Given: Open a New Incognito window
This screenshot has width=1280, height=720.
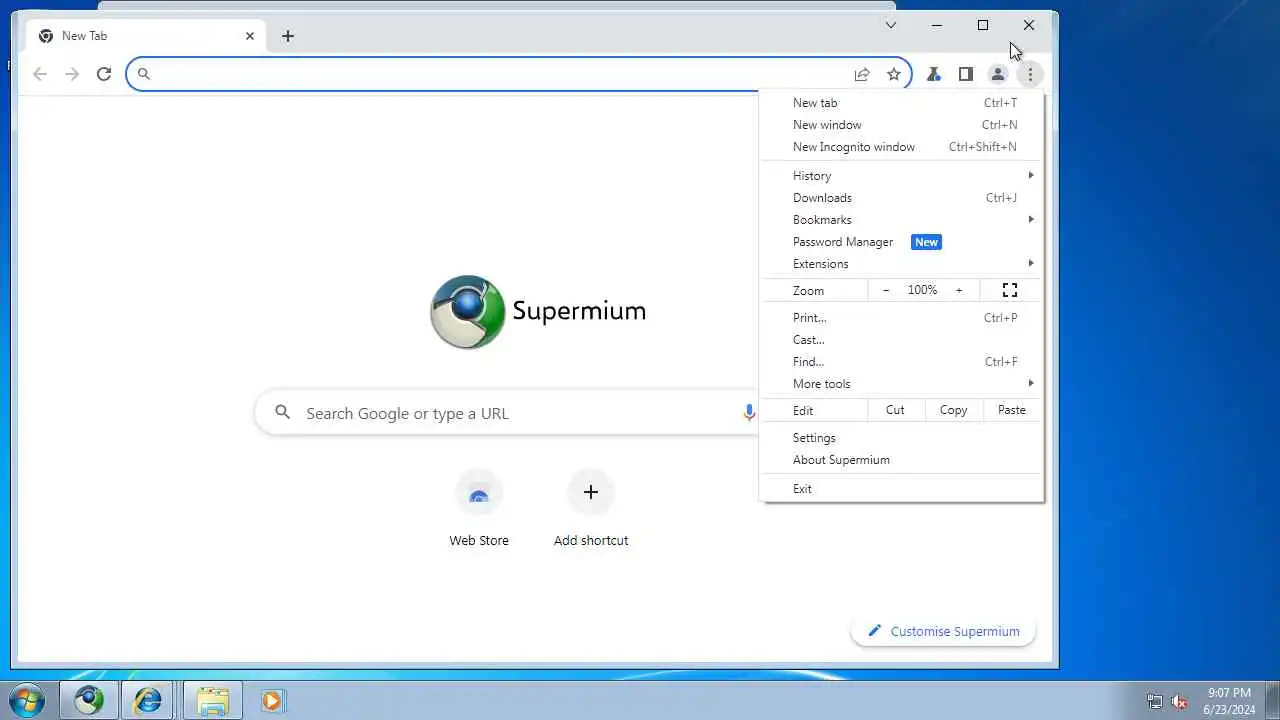Looking at the screenshot, I should 901,147.
